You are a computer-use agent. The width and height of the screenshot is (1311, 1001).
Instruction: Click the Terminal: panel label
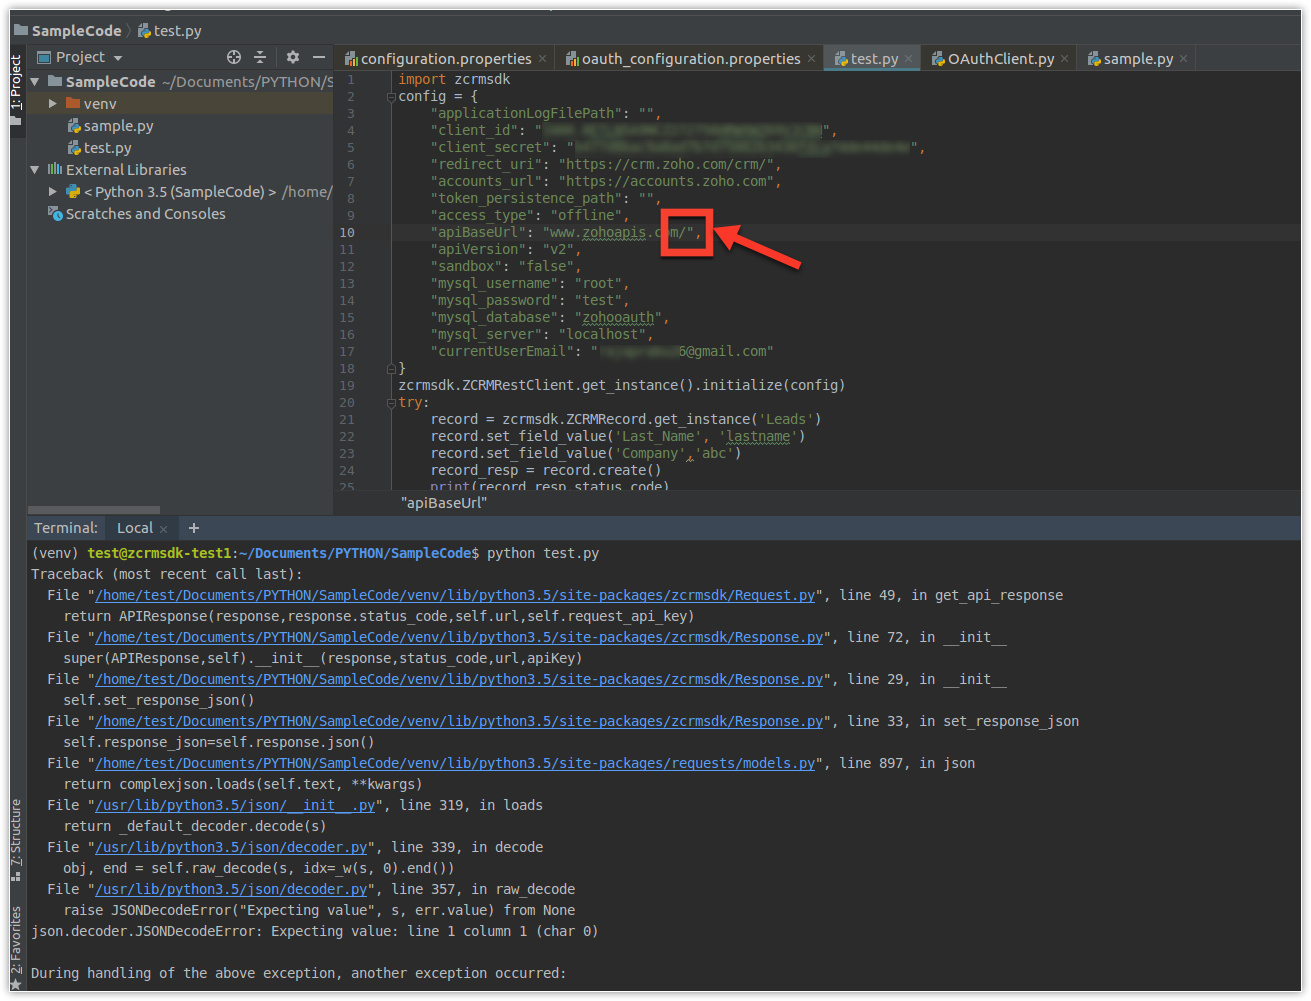point(66,528)
